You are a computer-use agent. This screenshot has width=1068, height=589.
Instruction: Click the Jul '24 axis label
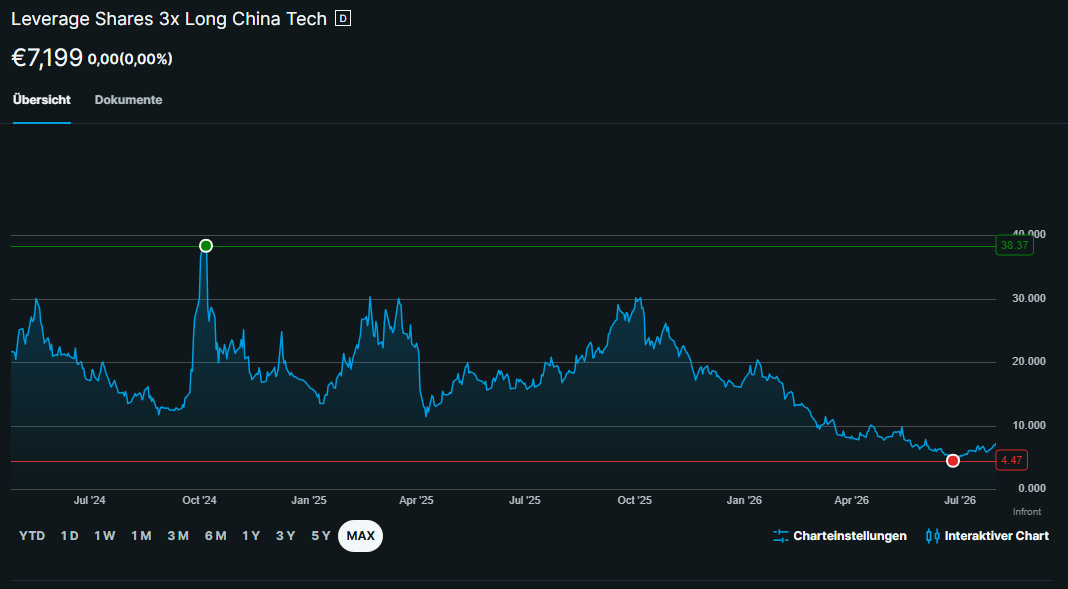(x=90, y=500)
